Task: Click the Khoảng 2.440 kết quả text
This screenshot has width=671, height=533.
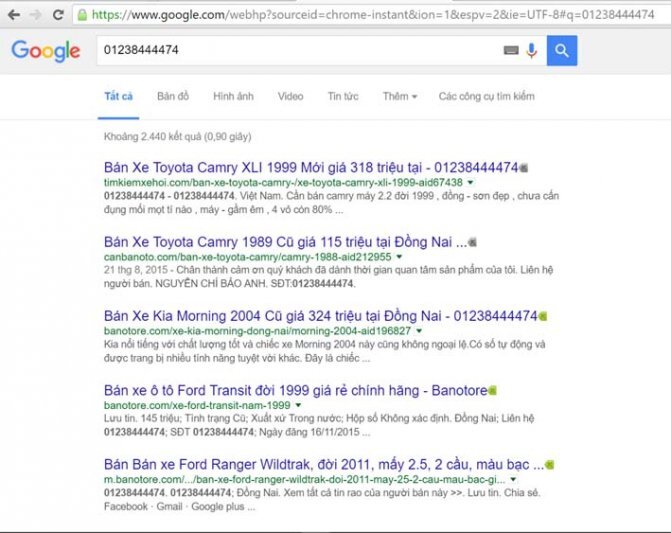Action: coord(178,137)
